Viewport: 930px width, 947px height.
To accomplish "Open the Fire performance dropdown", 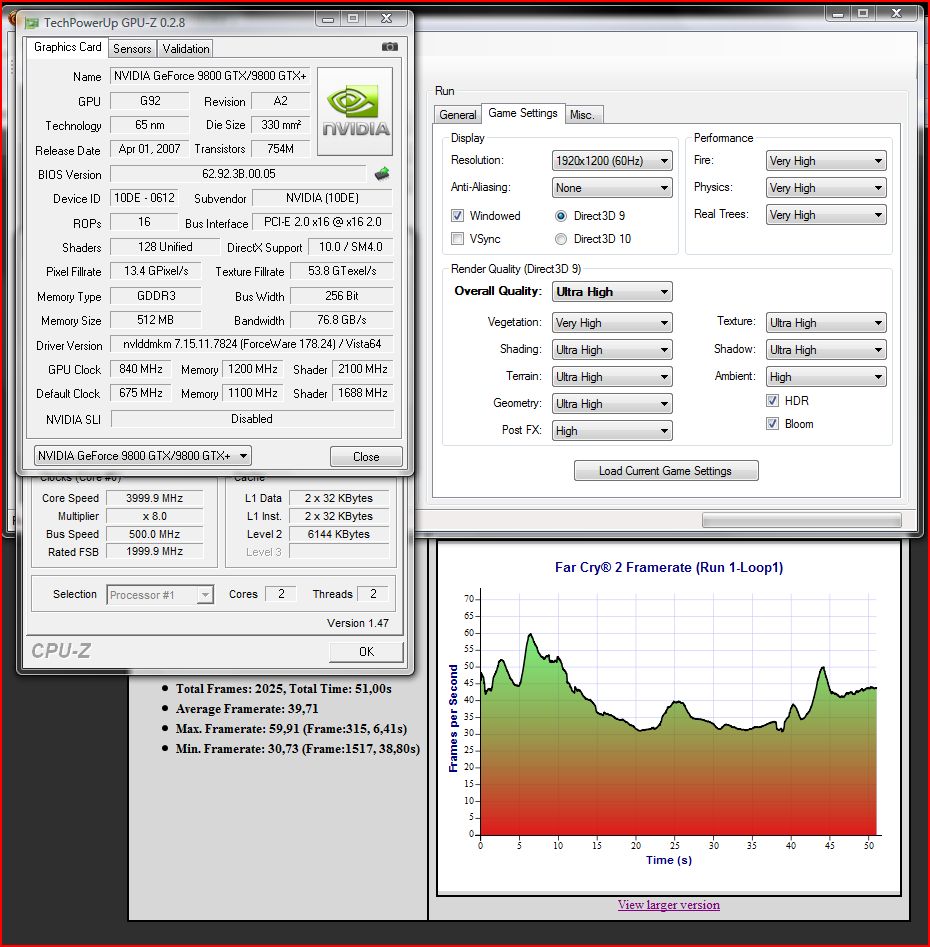I will [826, 161].
